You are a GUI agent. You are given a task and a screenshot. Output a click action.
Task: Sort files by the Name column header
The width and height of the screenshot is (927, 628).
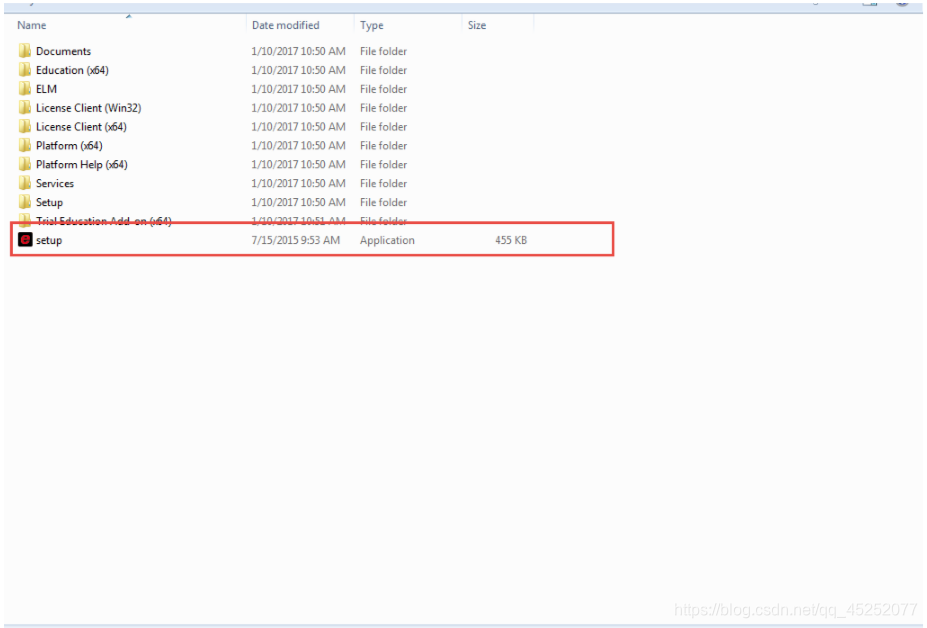32,25
